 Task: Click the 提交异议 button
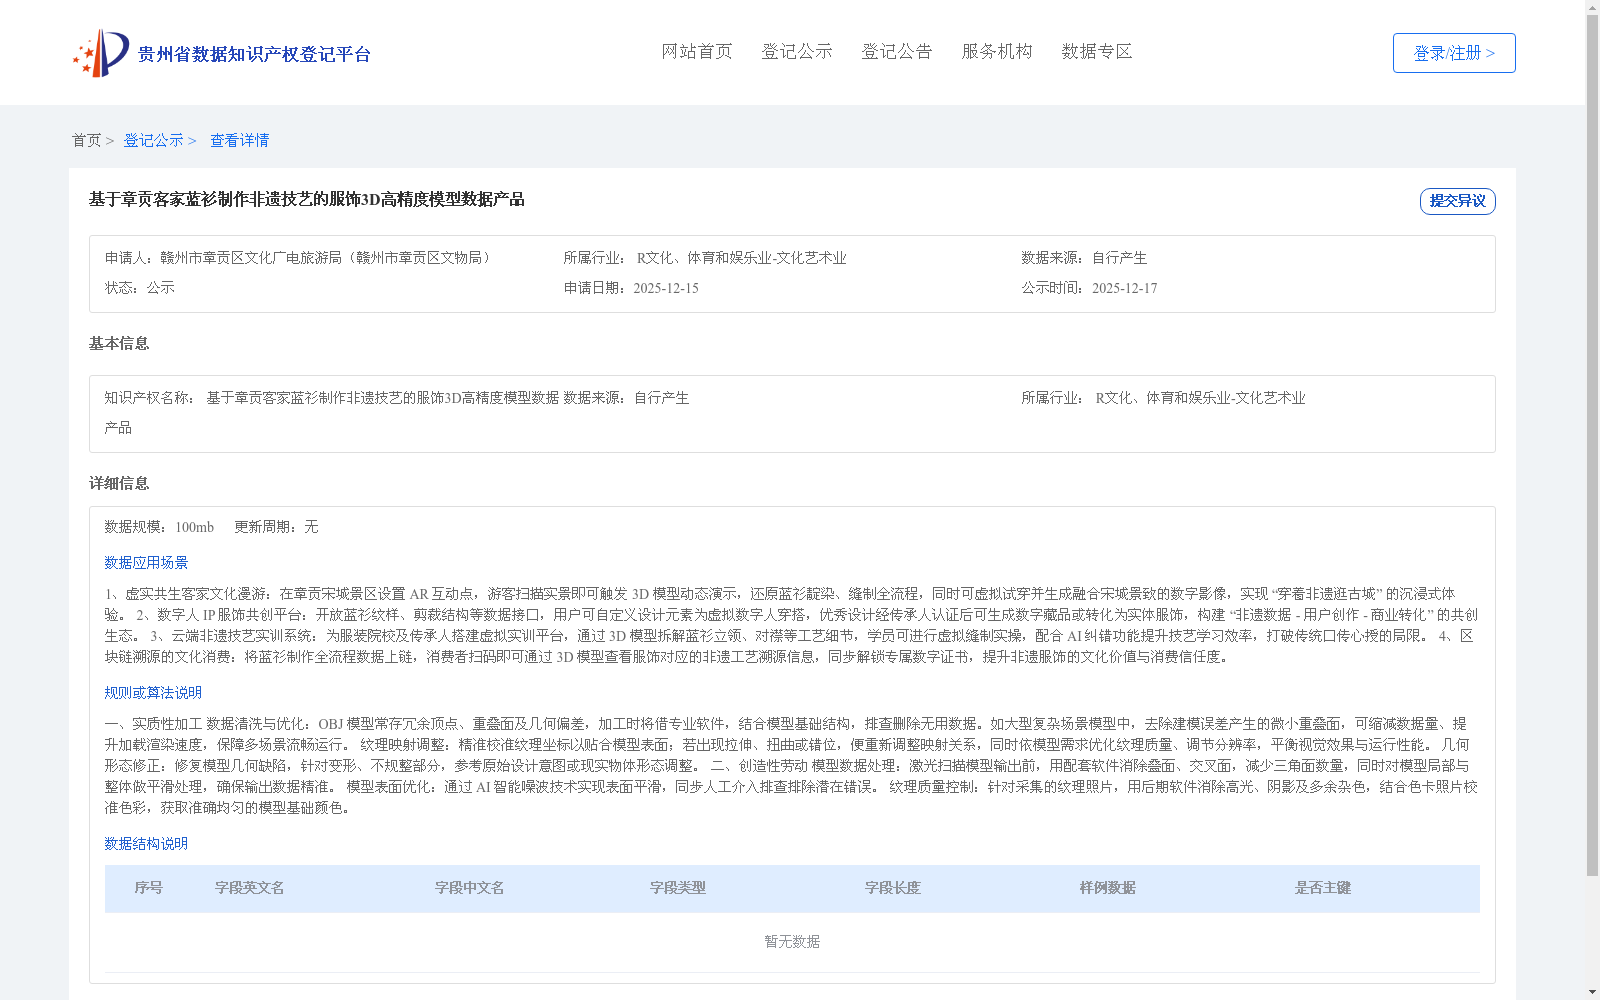click(x=1457, y=201)
